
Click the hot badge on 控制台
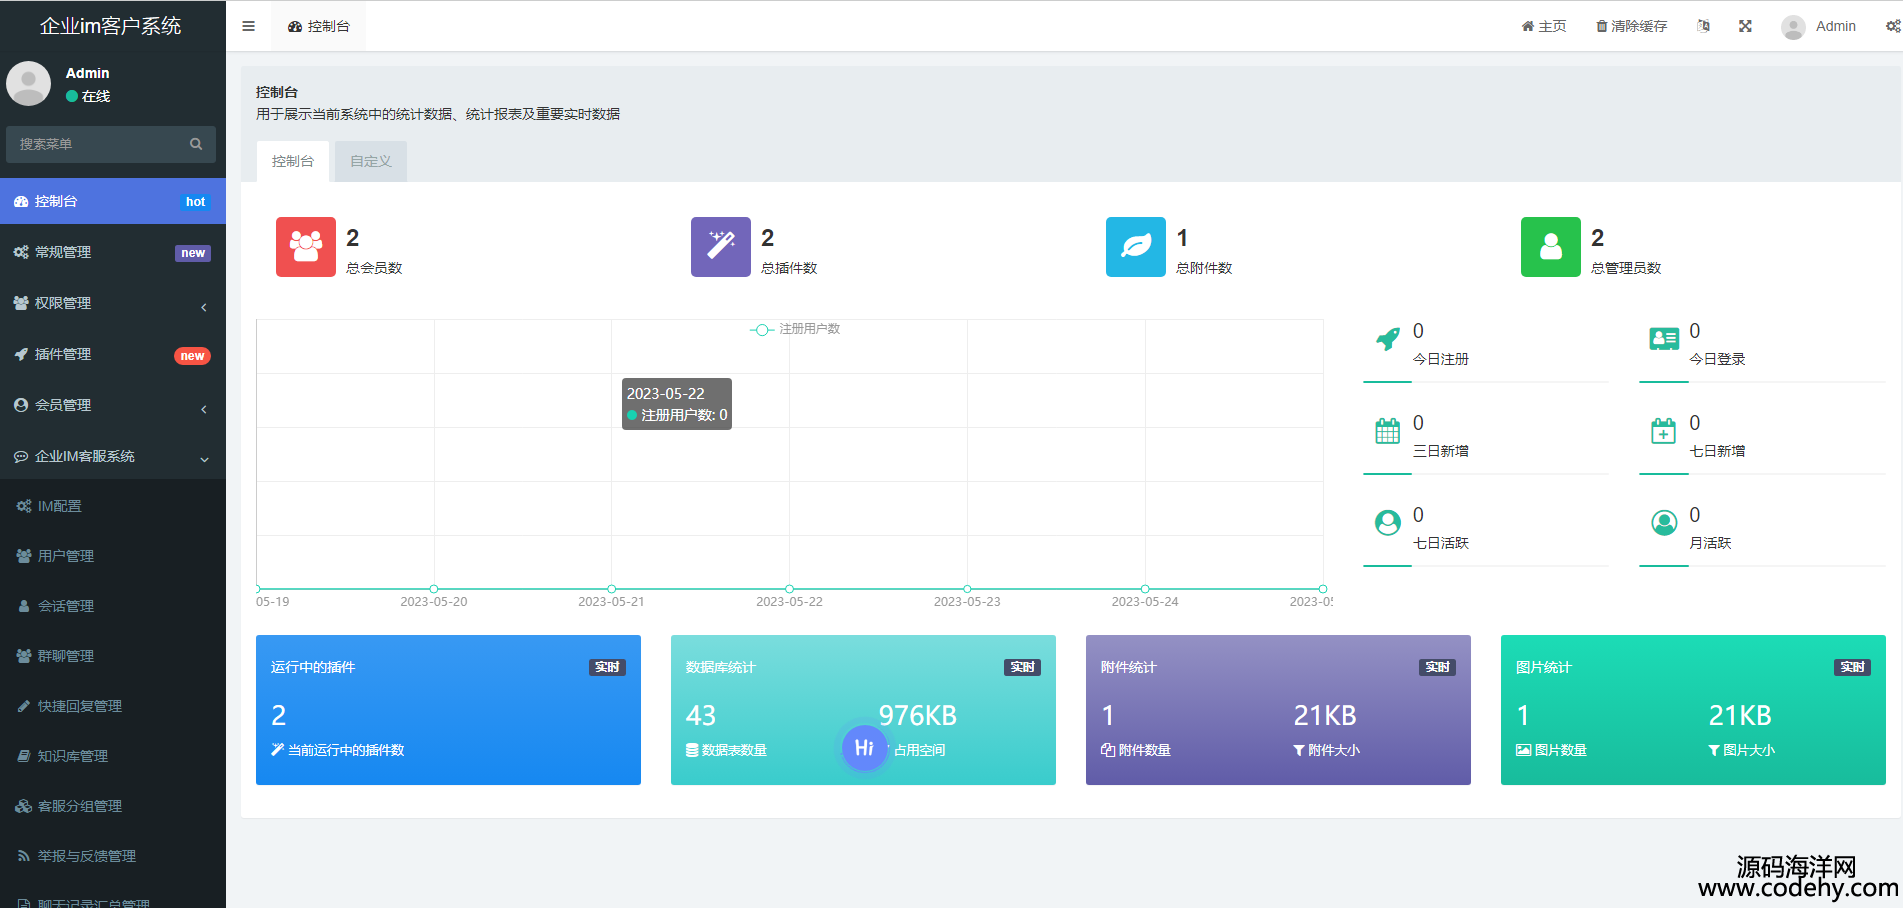tap(195, 202)
